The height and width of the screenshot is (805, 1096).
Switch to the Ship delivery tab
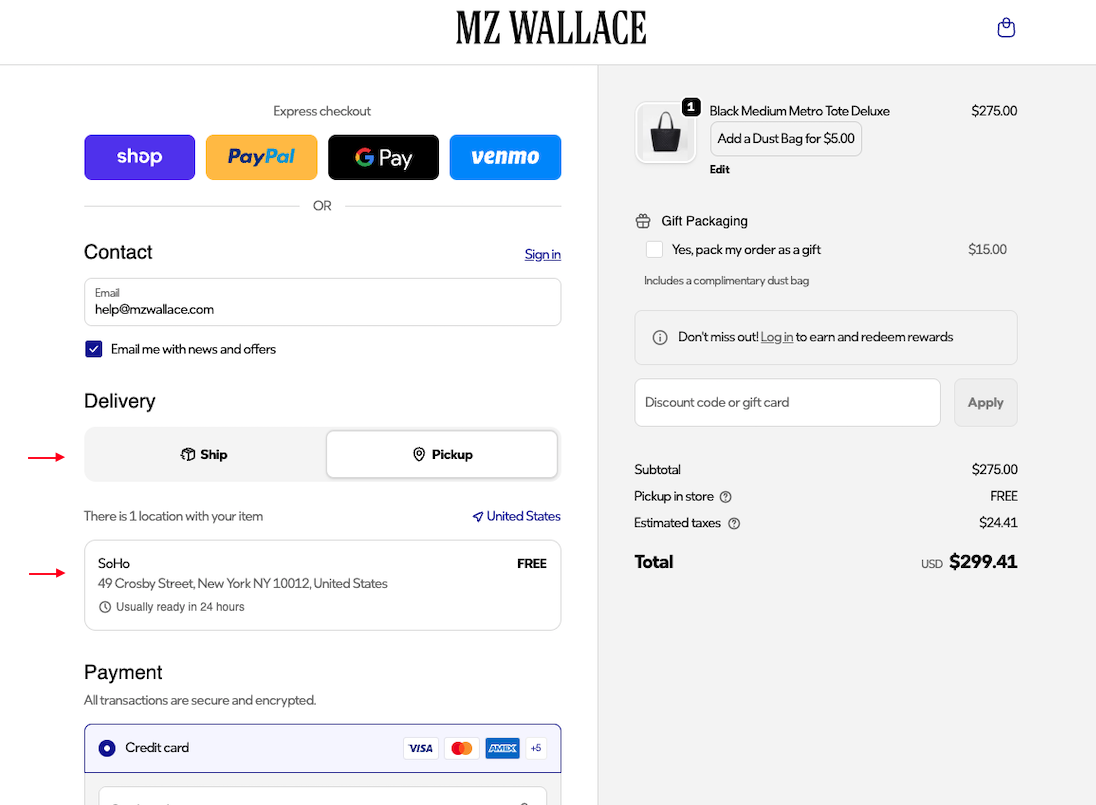pos(205,455)
